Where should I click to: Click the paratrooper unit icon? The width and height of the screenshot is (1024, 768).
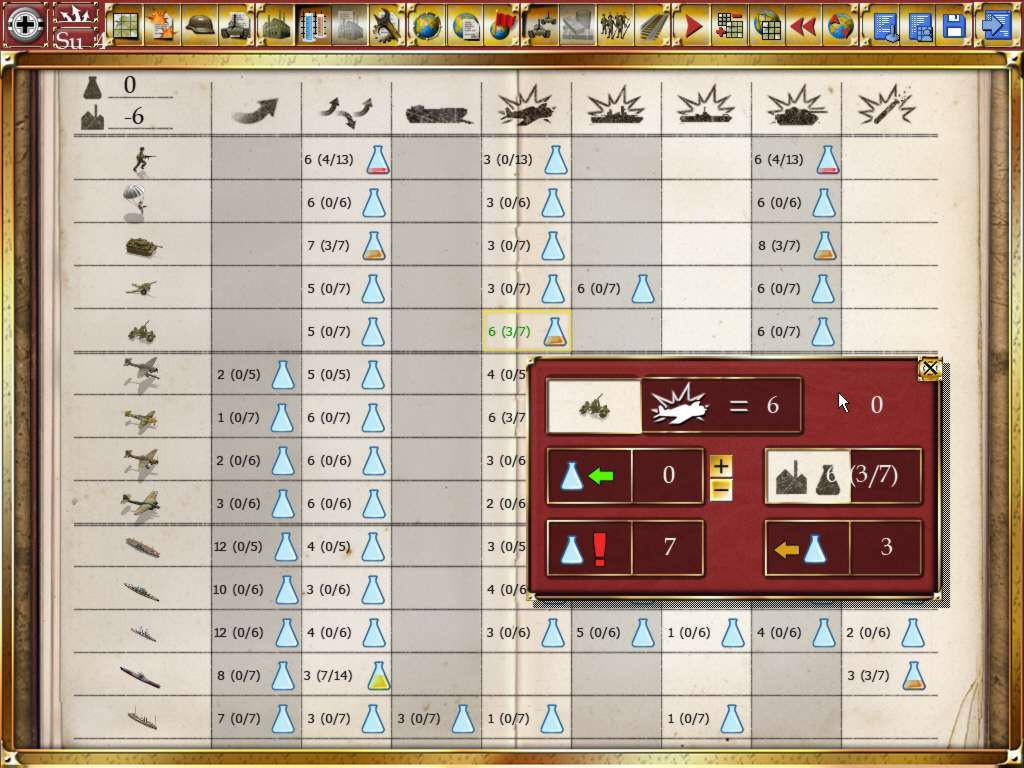136,201
